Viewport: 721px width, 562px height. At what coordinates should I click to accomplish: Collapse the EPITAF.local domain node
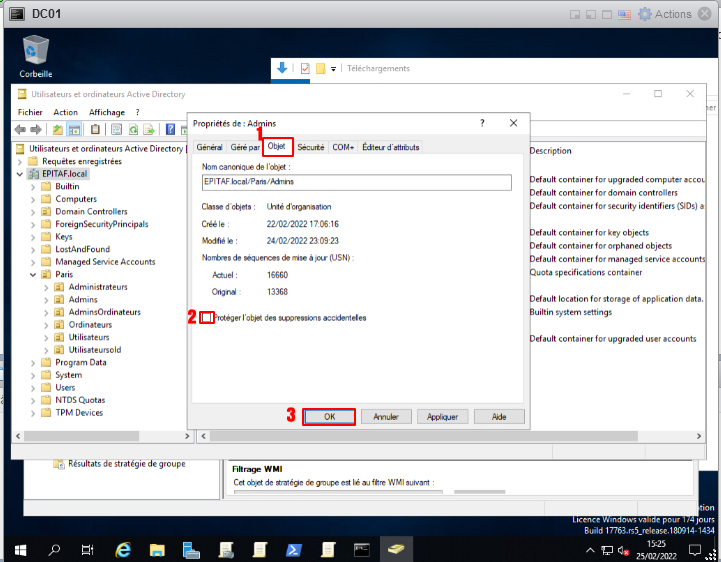point(22,174)
